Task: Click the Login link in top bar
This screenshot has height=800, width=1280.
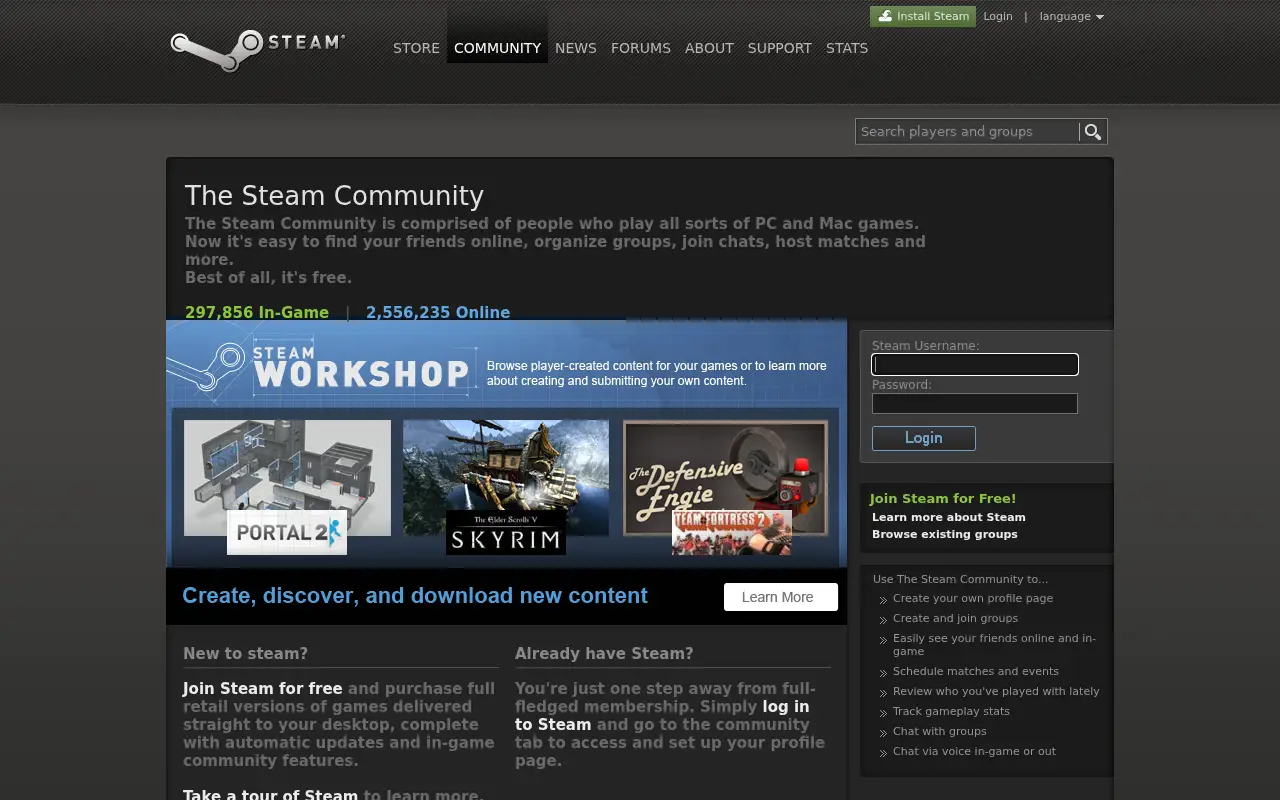Action: pos(998,16)
